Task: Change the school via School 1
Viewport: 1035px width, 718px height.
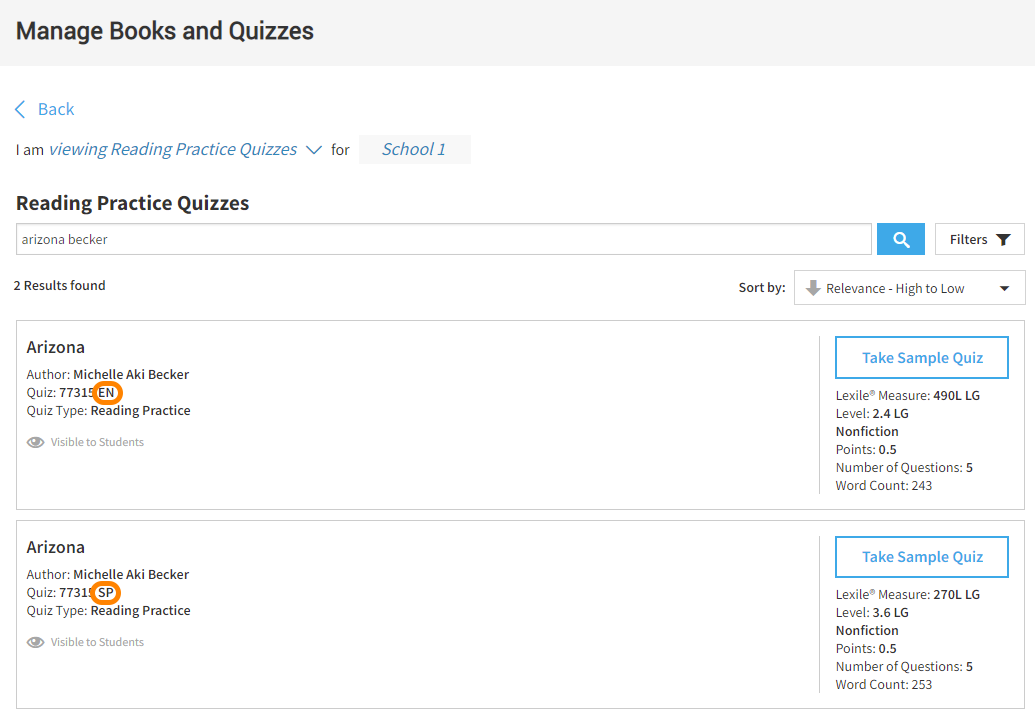Action: (x=415, y=149)
